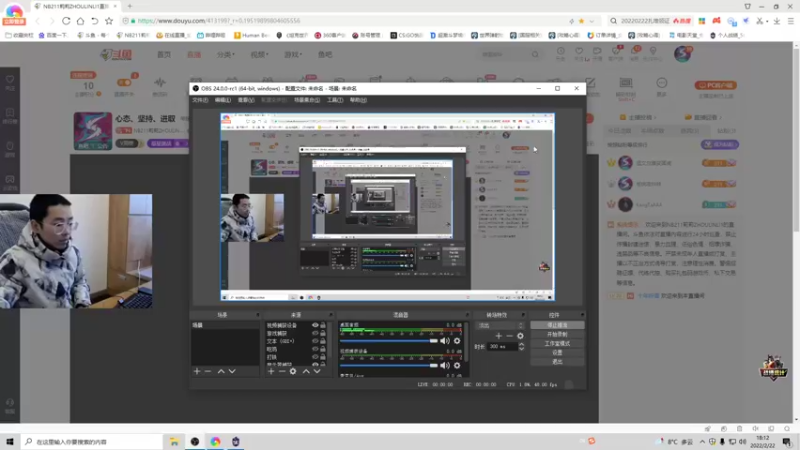Open 视频捕获设备 mixer settings gear

point(457,365)
